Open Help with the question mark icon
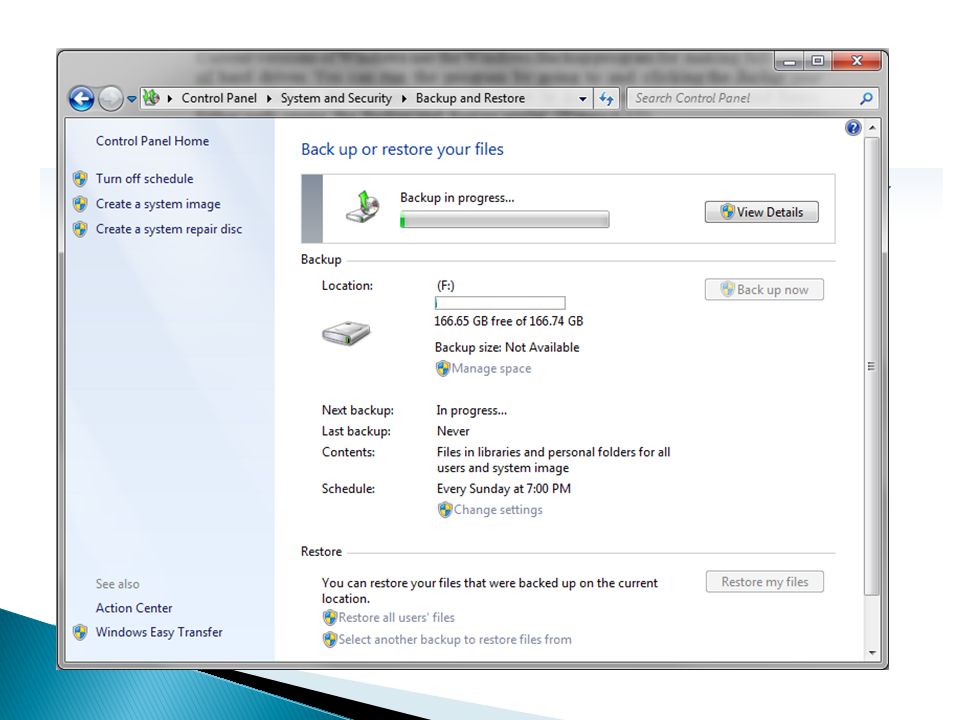 (x=853, y=127)
